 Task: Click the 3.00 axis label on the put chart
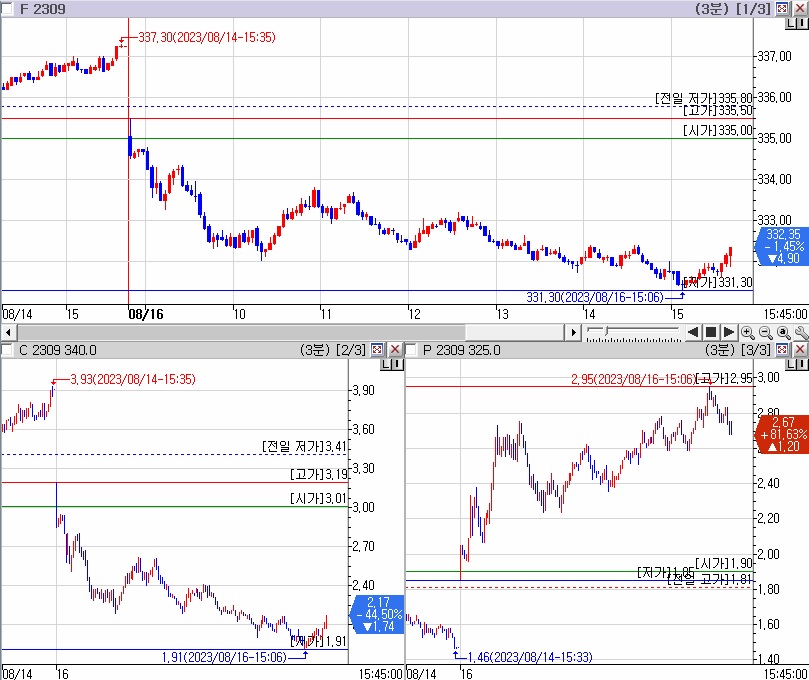pyautogui.click(x=769, y=377)
